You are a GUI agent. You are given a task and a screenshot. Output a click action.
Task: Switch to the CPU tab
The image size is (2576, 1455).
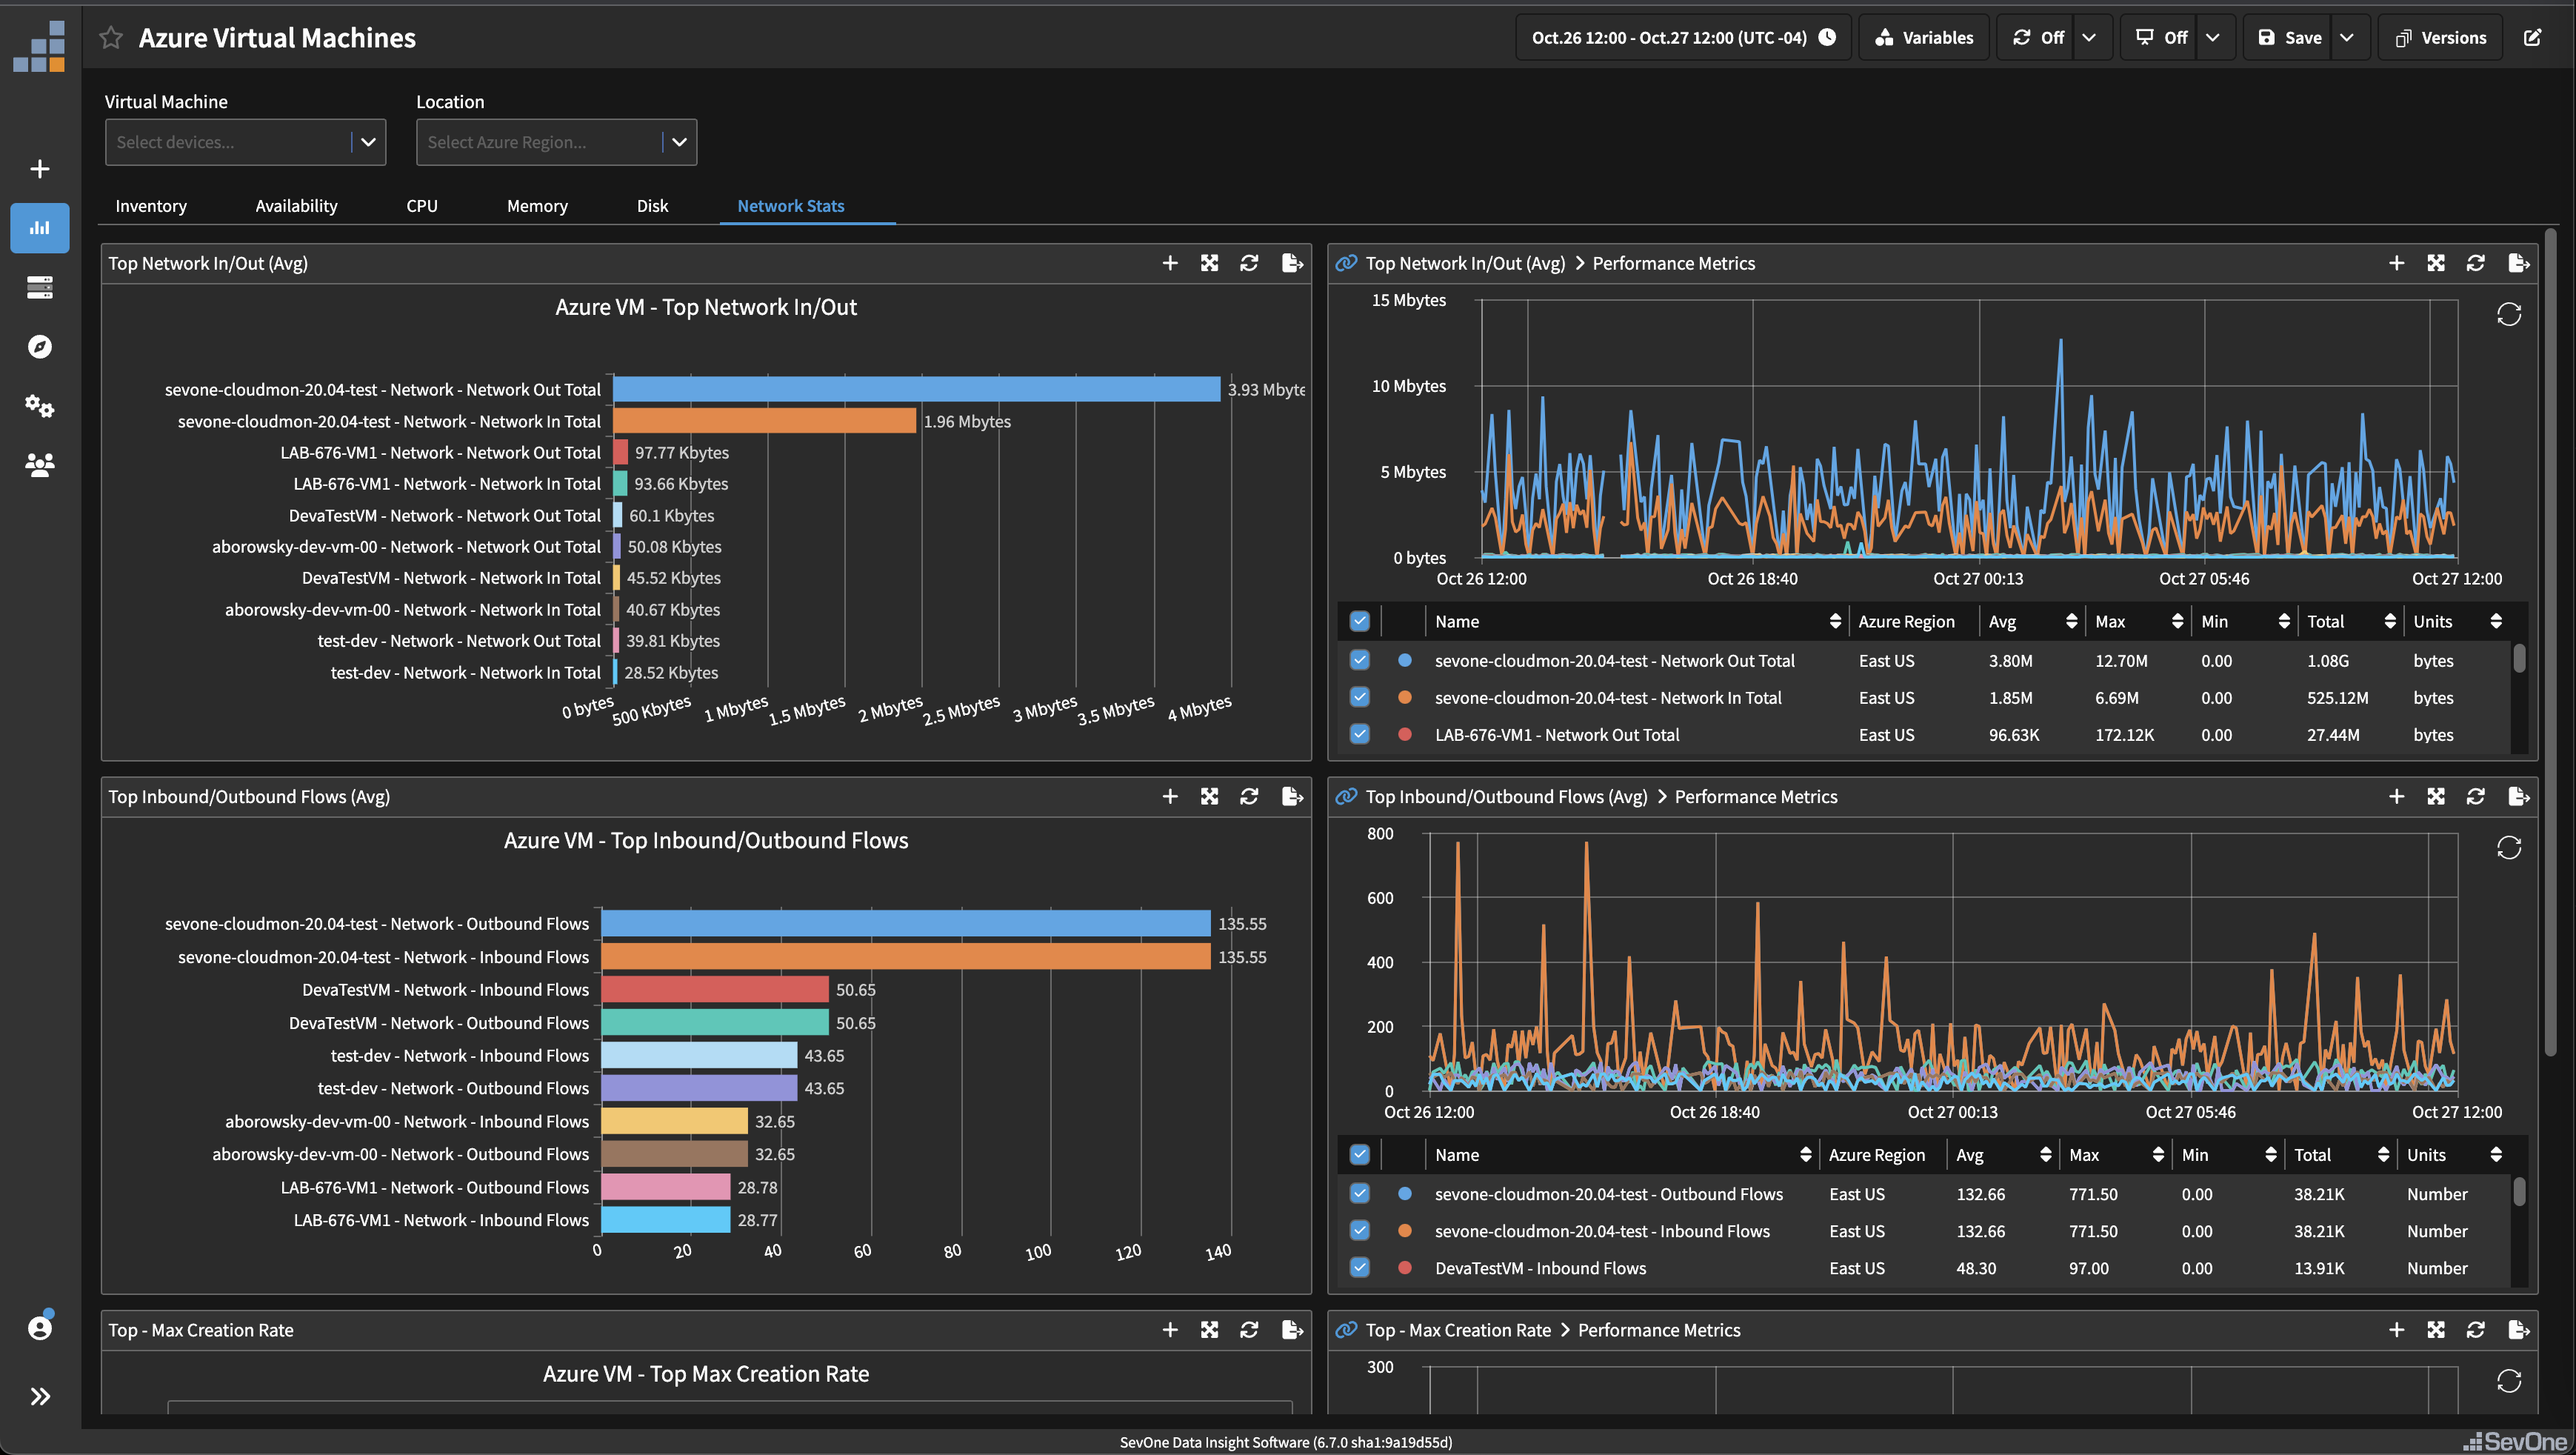coord(421,206)
